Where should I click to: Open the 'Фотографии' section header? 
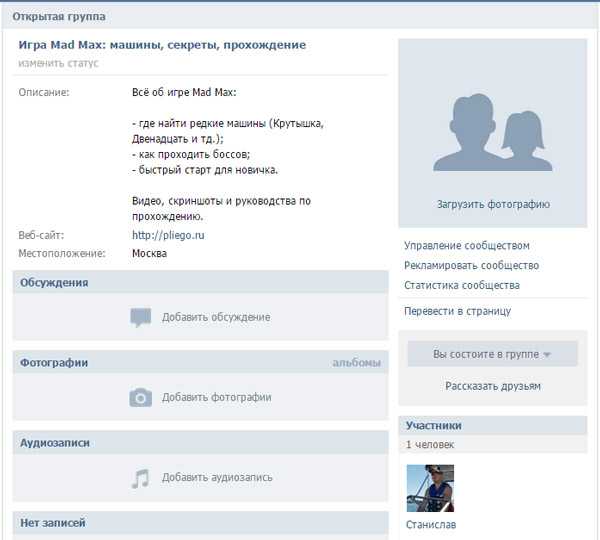(x=54, y=363)
